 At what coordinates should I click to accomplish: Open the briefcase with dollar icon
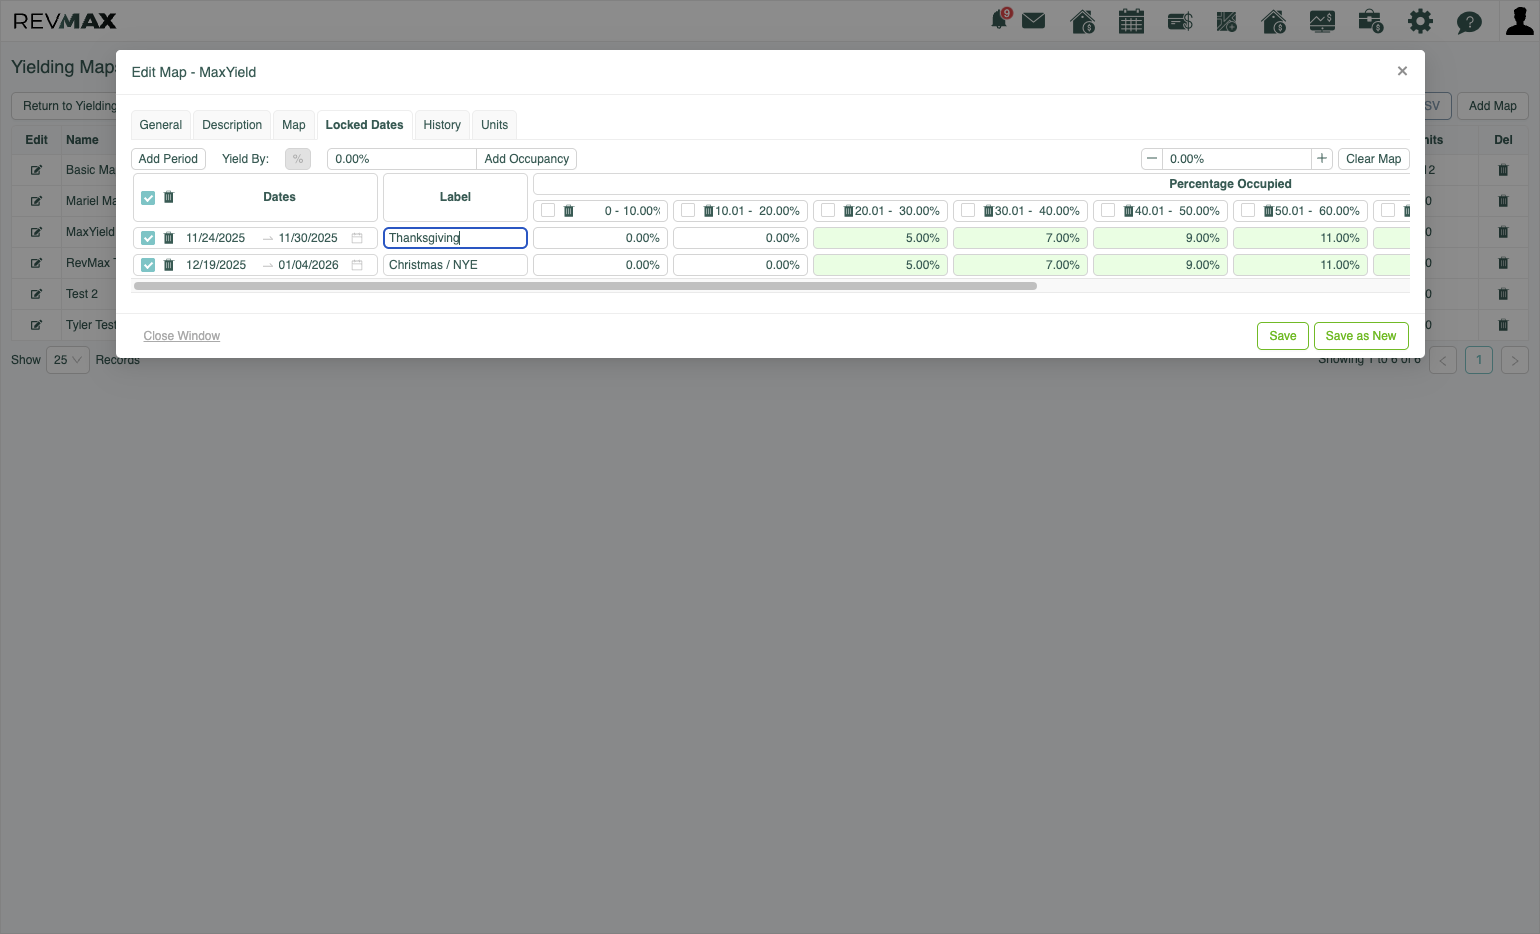(x=1371, y=21)
